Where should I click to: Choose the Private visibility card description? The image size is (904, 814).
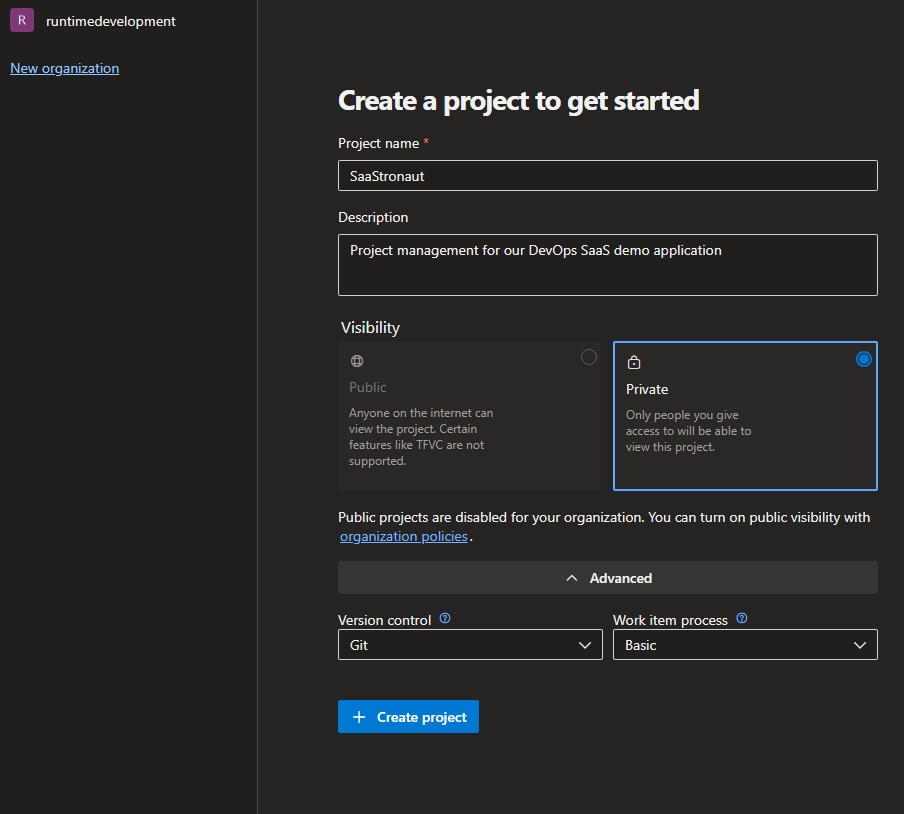pyautogui.click(x=688, y=431)
